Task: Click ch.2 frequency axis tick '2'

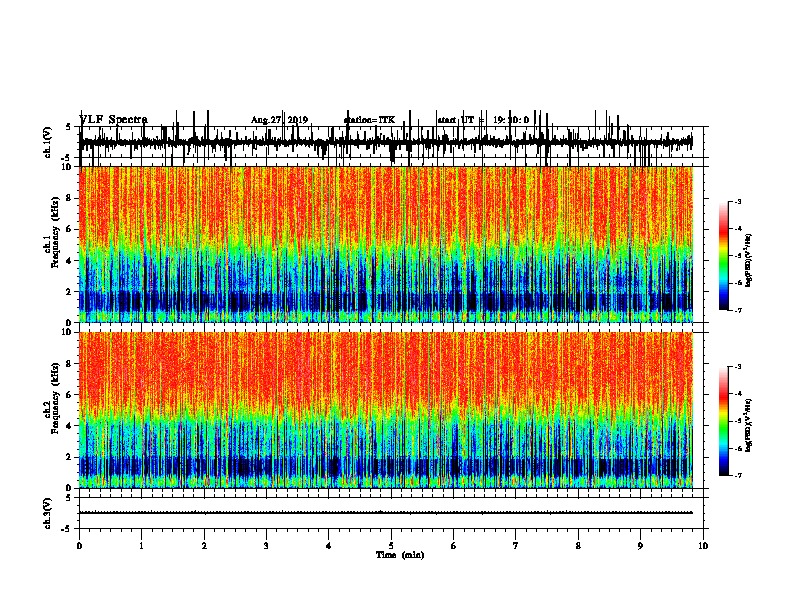Action: tap(70, 457)
